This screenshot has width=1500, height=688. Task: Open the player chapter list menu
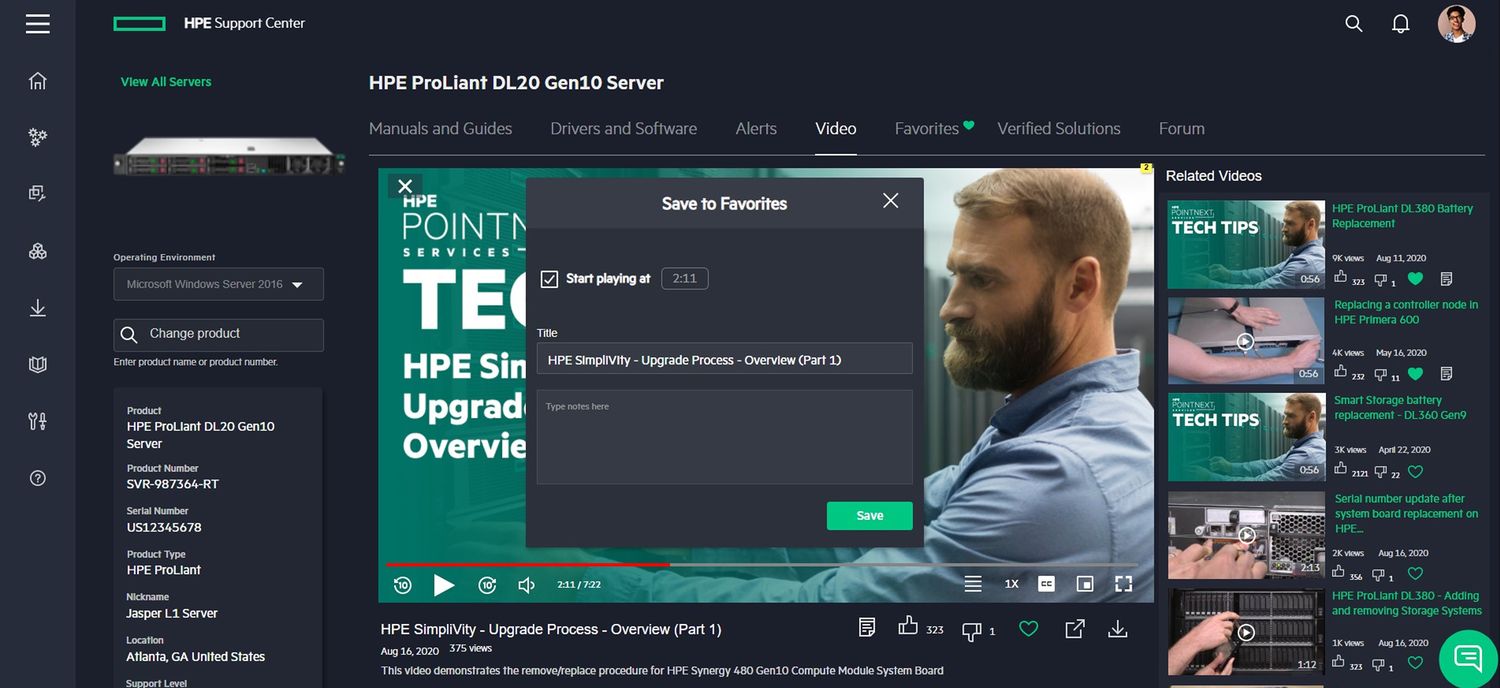973,584
